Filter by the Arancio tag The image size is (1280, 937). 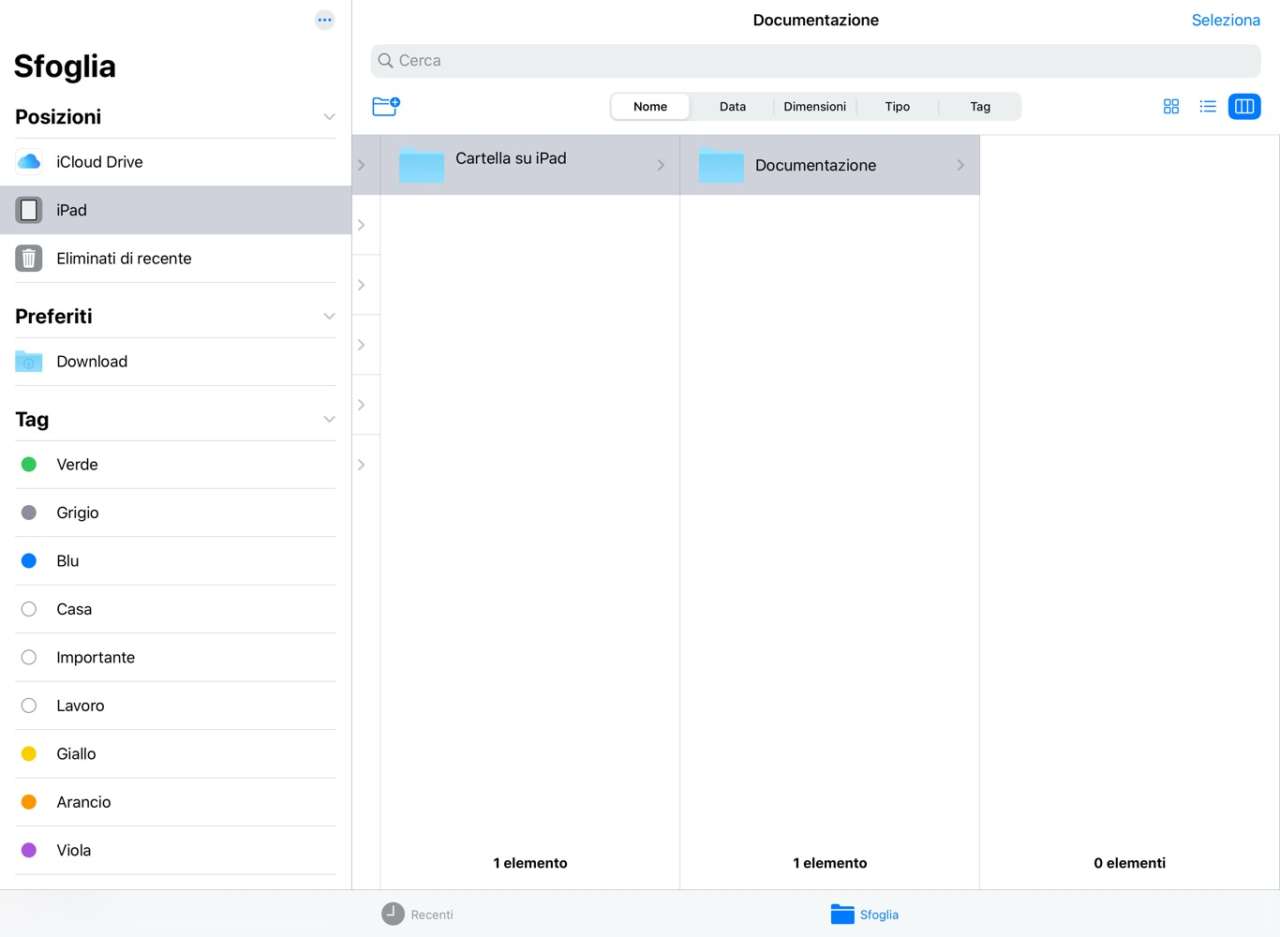click(176, 802)
